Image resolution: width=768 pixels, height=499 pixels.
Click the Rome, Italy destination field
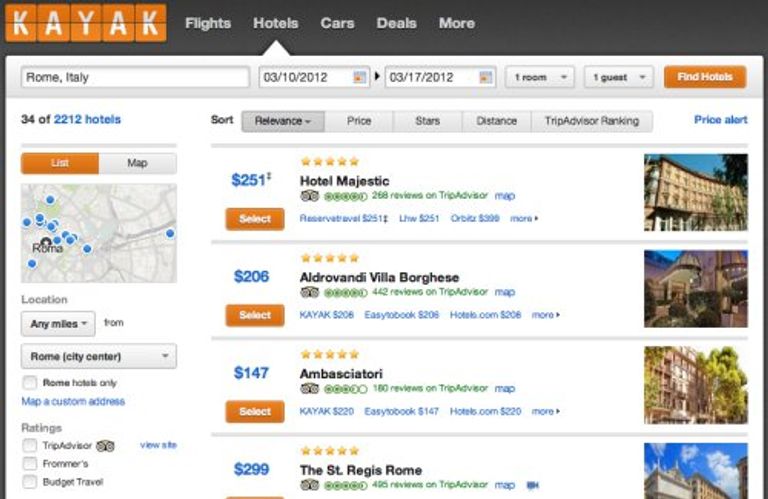(x=135, y=77)
